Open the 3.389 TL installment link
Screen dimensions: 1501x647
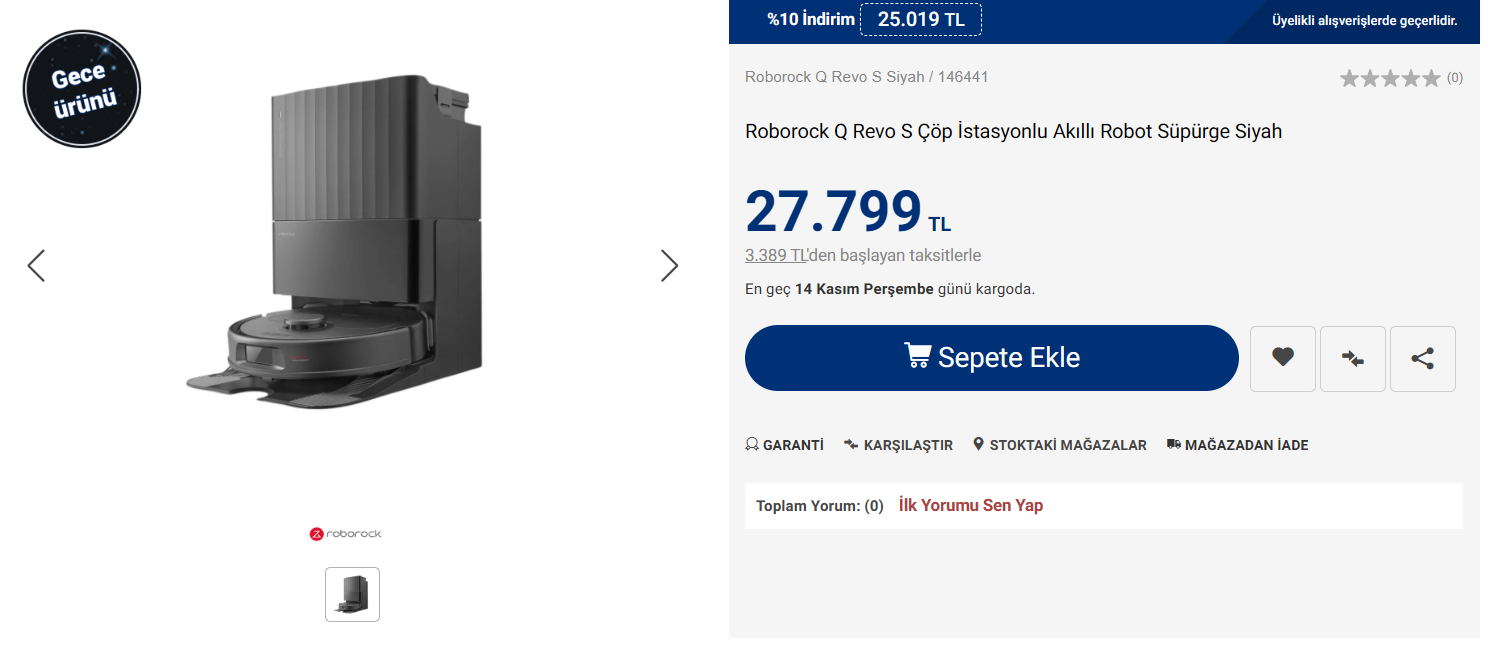click(776, 255)
